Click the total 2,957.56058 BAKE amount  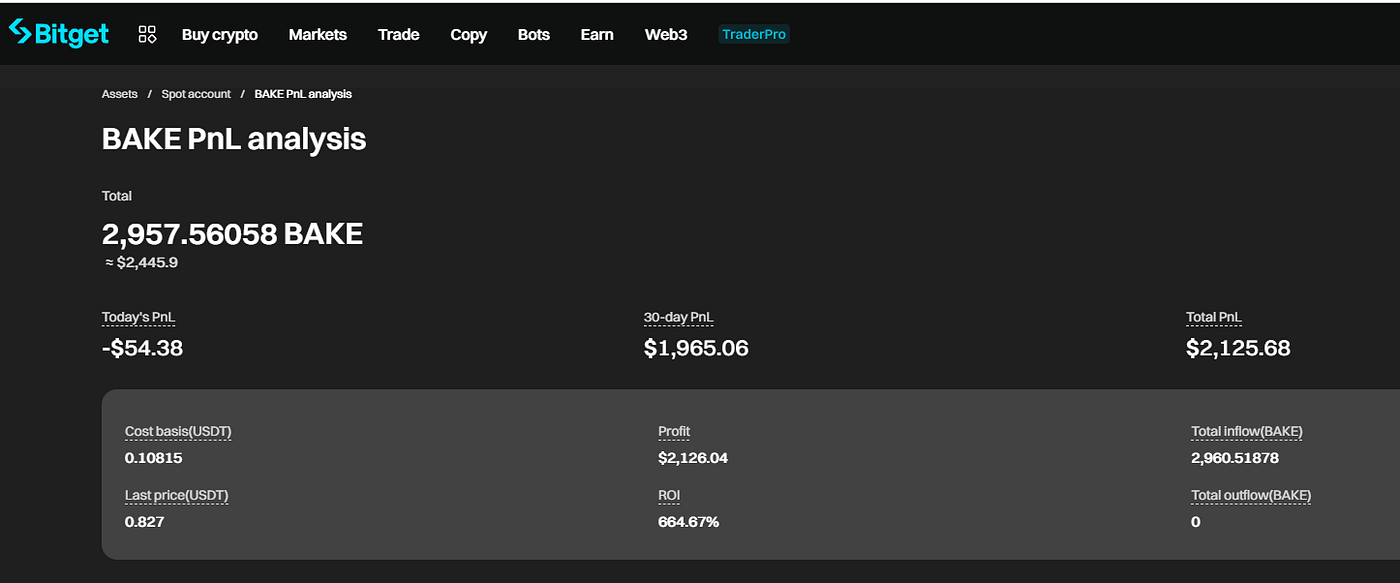(x=232, y=234)
